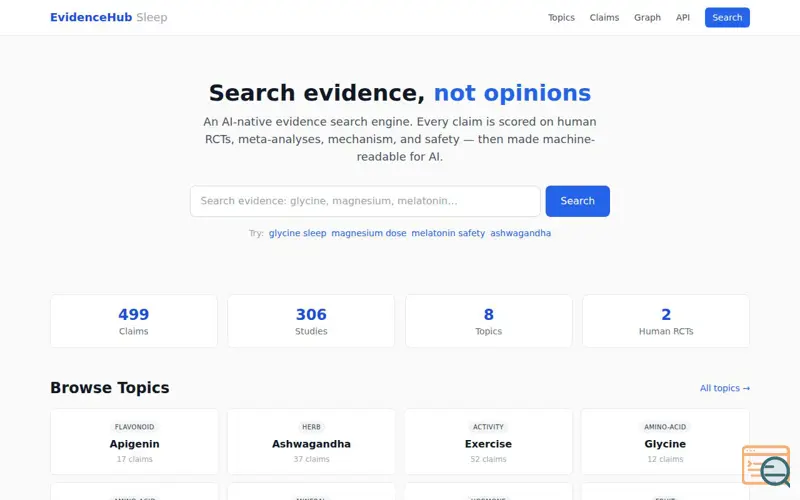Image resolution: width=800 pixels, height=500 pixels.
Task: Open the Claims nav item
Action: point(604,17)
